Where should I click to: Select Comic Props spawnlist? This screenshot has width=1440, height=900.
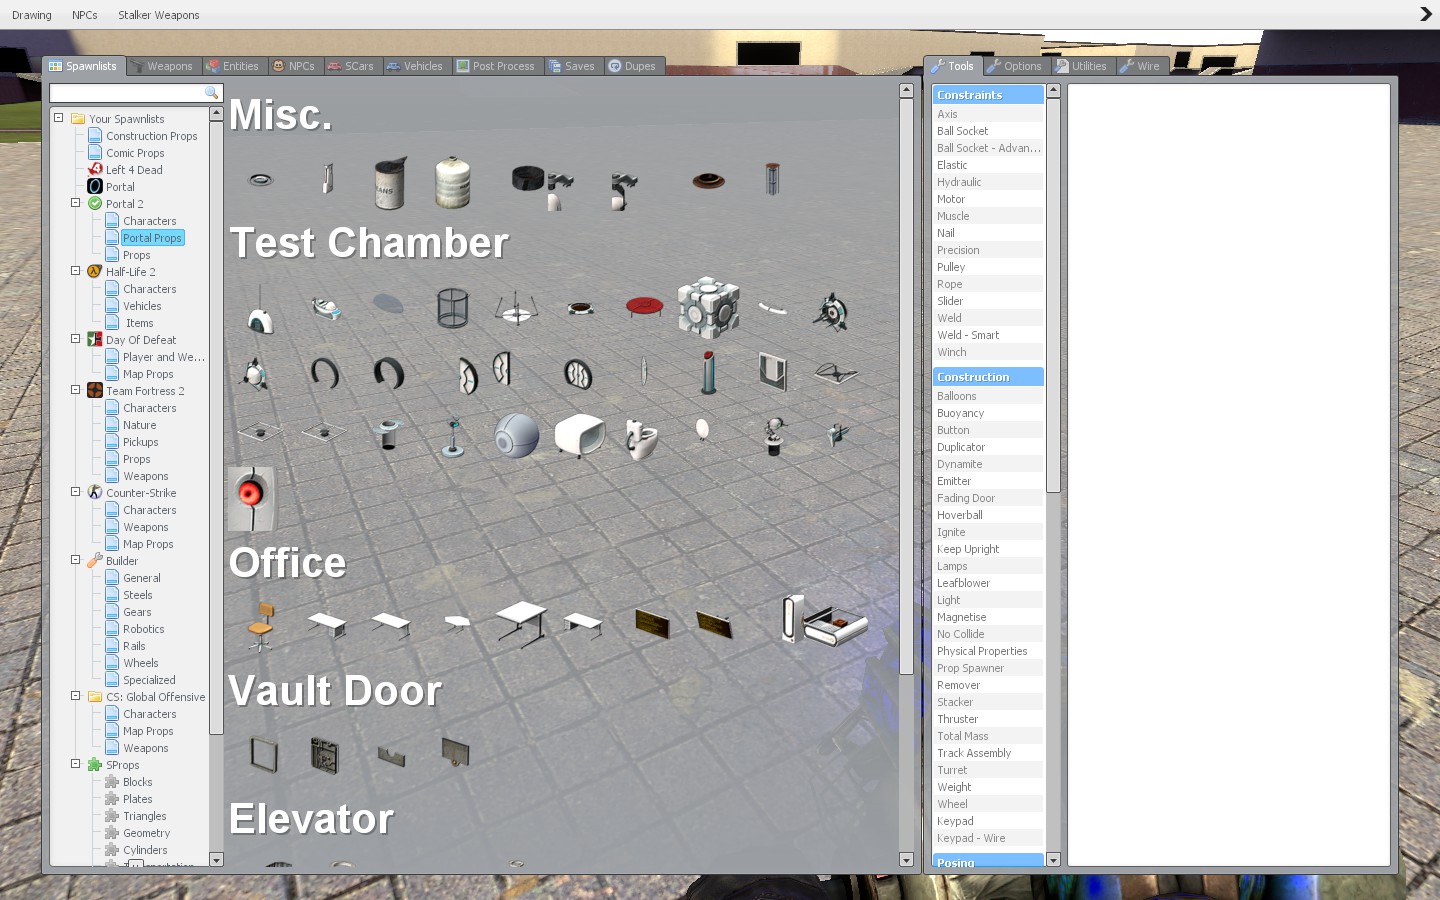pos(135,153)
